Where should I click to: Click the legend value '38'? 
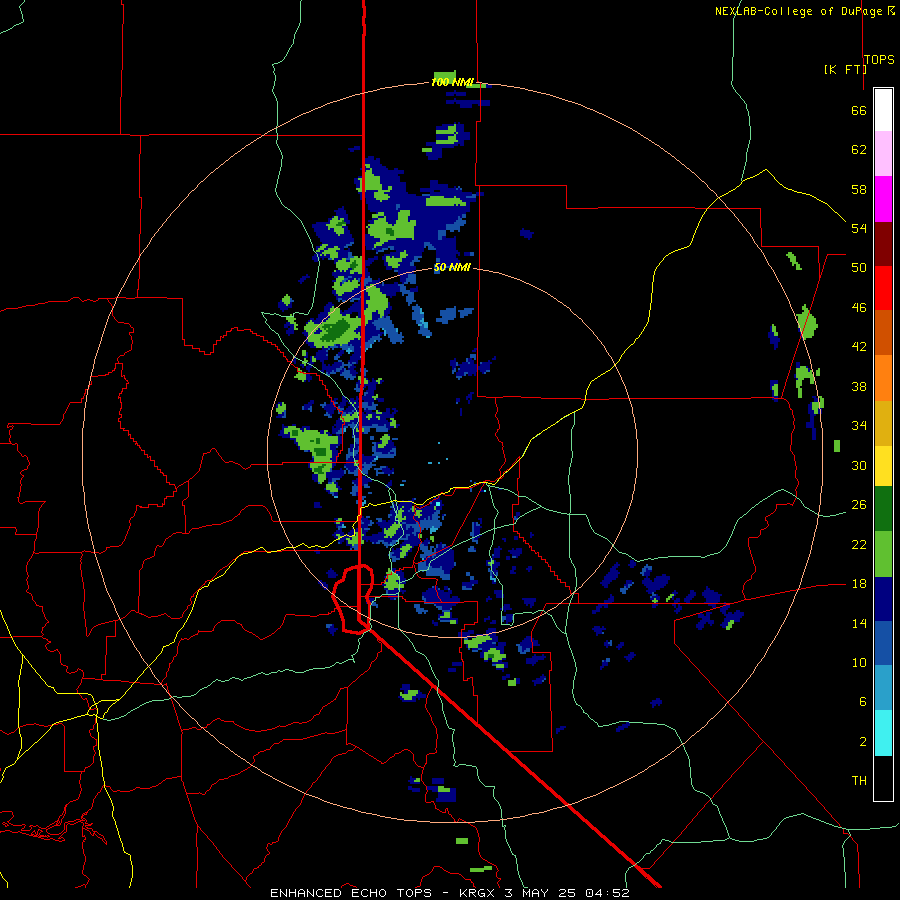tap(859, 387)
